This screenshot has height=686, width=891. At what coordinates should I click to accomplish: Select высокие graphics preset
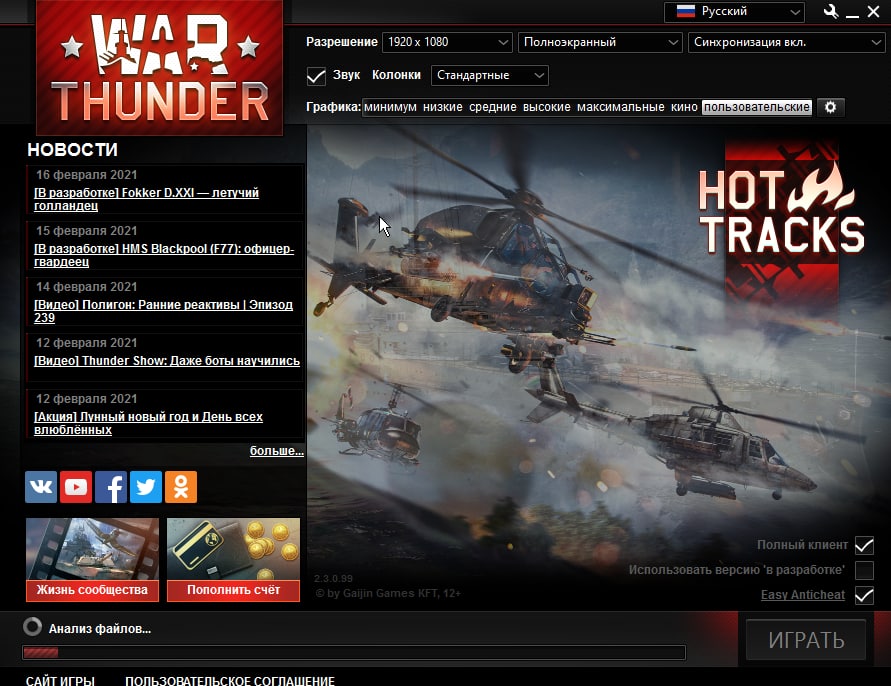[x=547, y=107]
